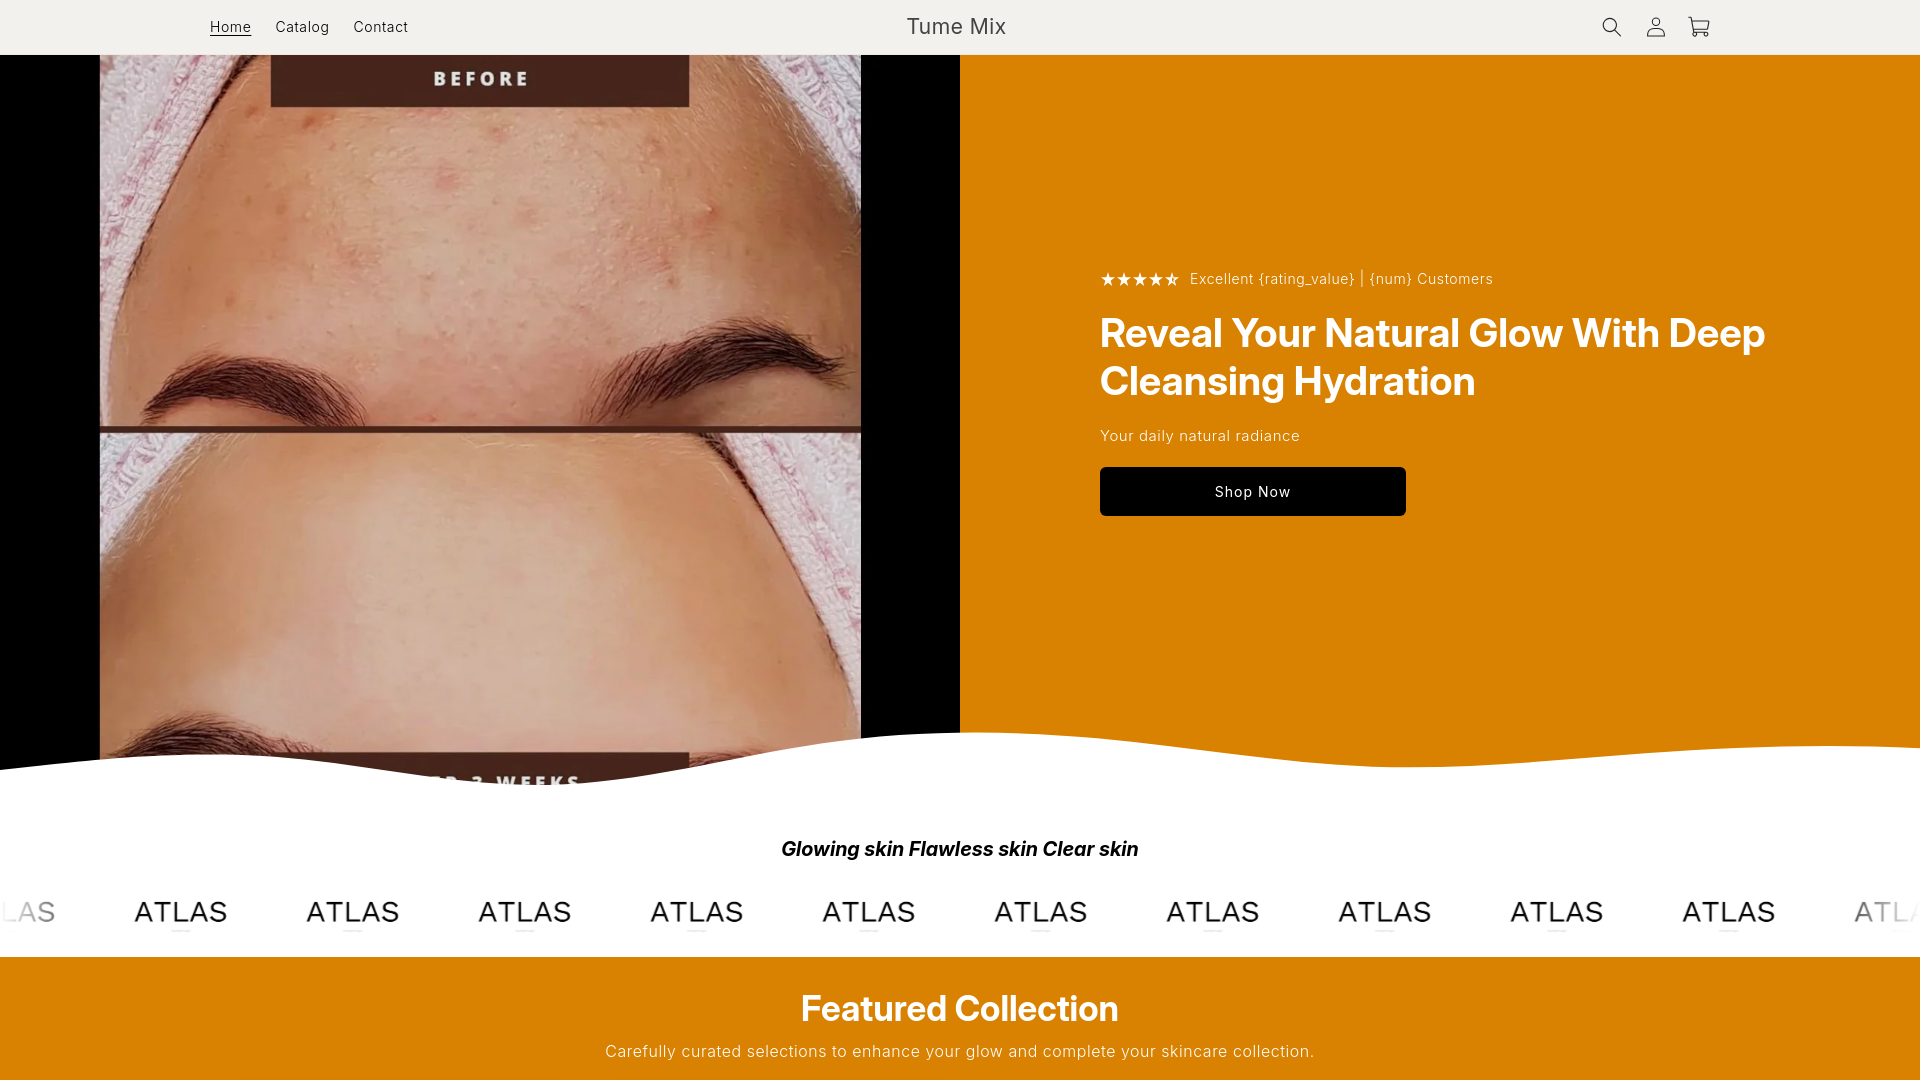1920x1080 pixels.
Task: Click the Tume Mix store title
Action: pos(956,27)
